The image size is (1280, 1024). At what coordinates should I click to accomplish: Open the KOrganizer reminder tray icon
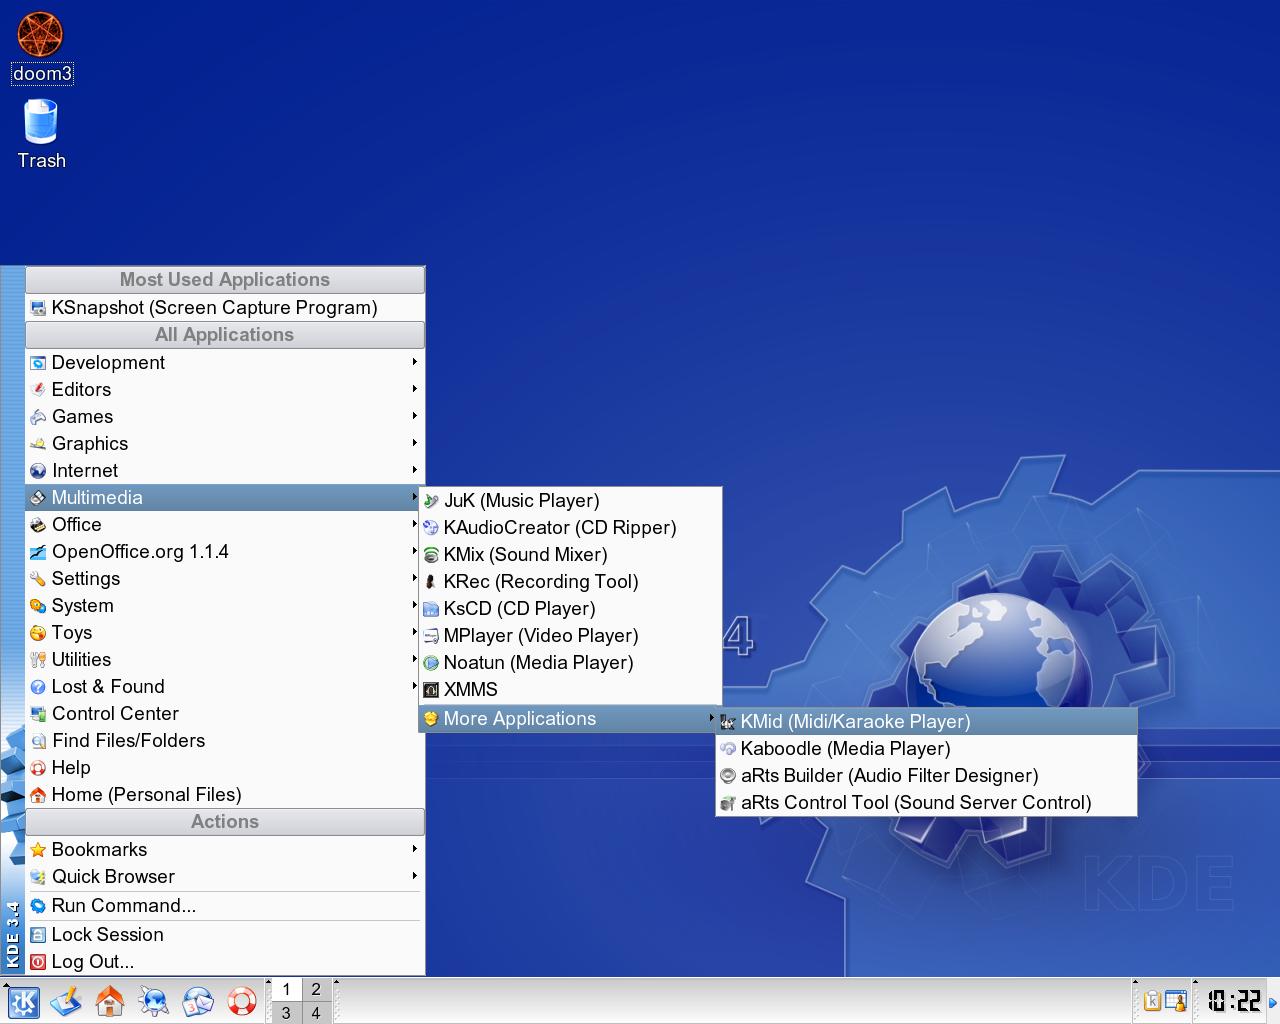tap(1176, 1001)
